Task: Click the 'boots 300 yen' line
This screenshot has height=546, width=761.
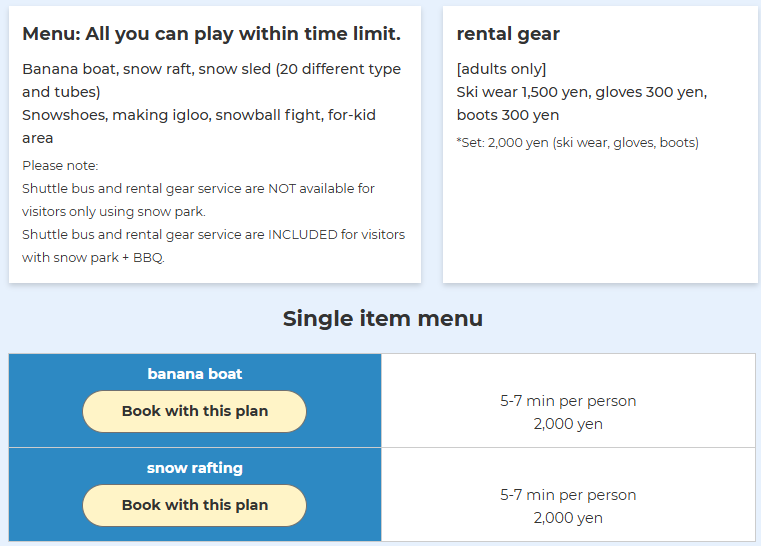Action: pos(507,115)
